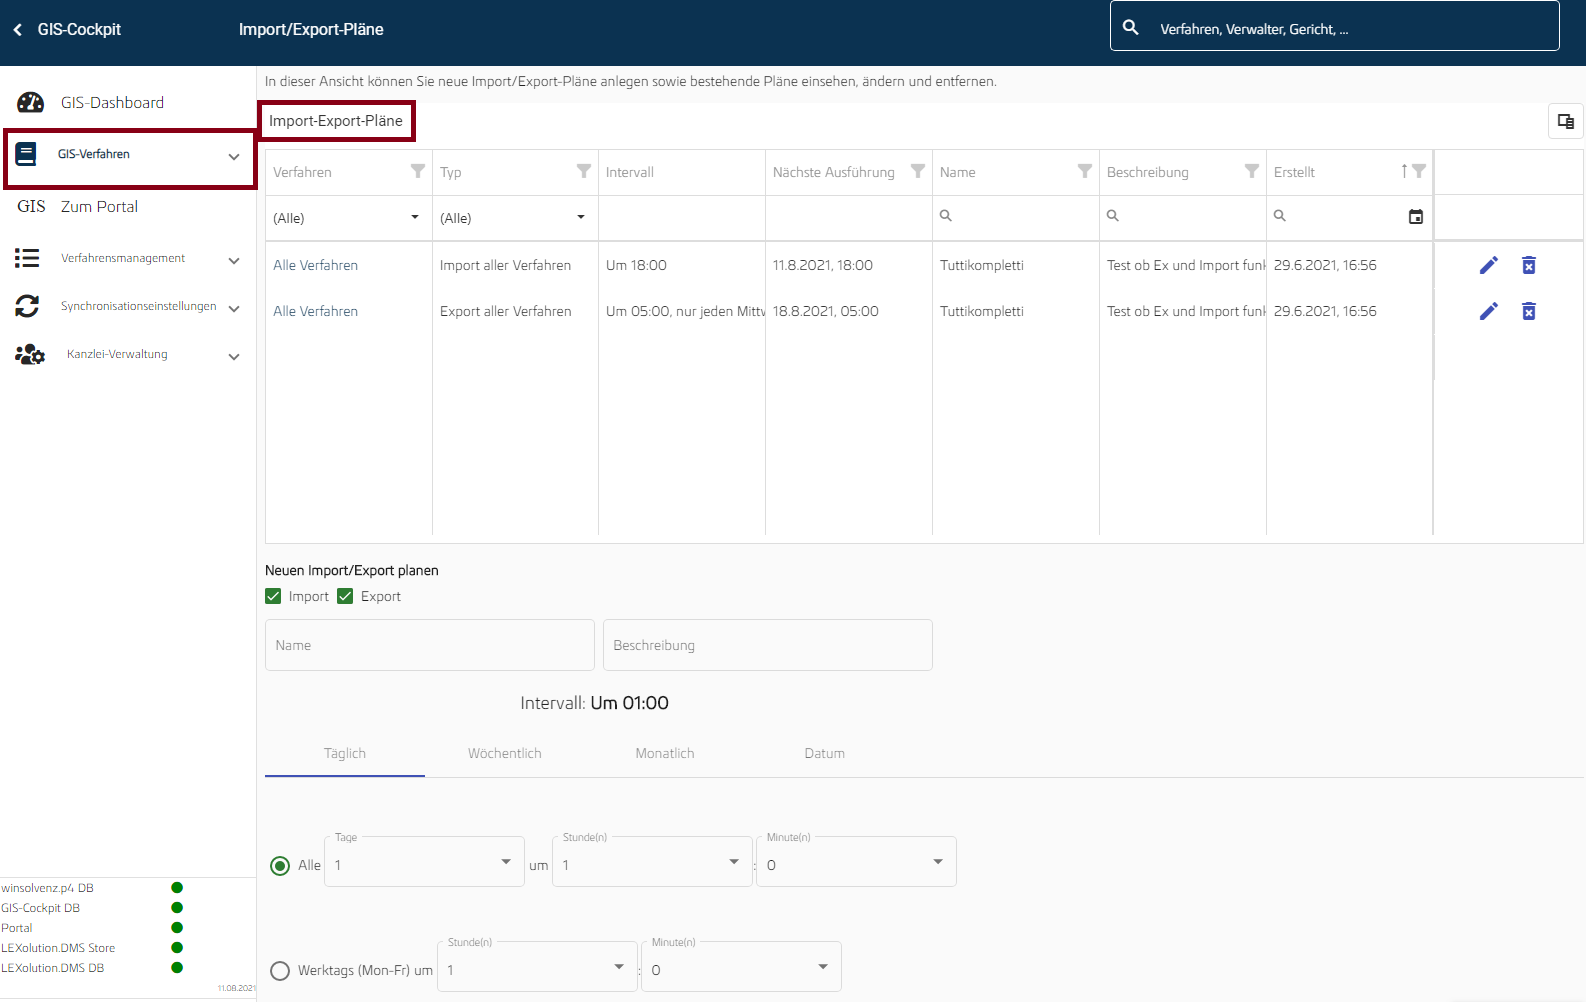Open filter on Verfahren column header
The image size is (1586, 1002).
(418, 171)
